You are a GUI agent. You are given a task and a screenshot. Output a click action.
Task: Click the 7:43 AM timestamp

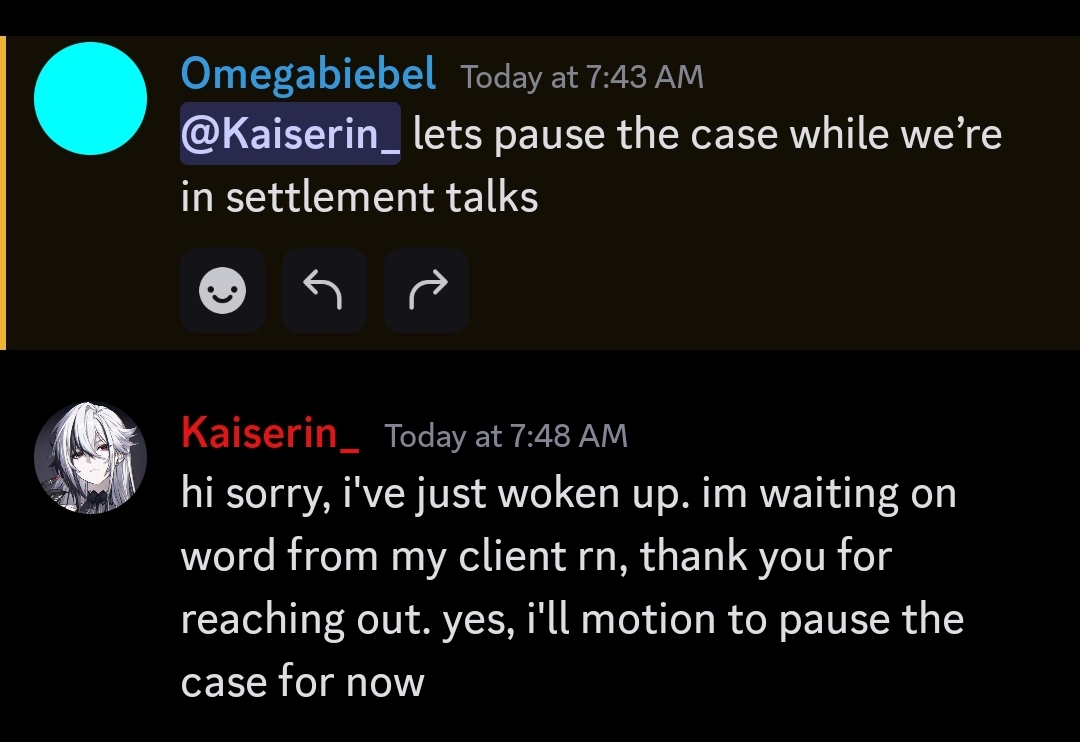point(645,76)
